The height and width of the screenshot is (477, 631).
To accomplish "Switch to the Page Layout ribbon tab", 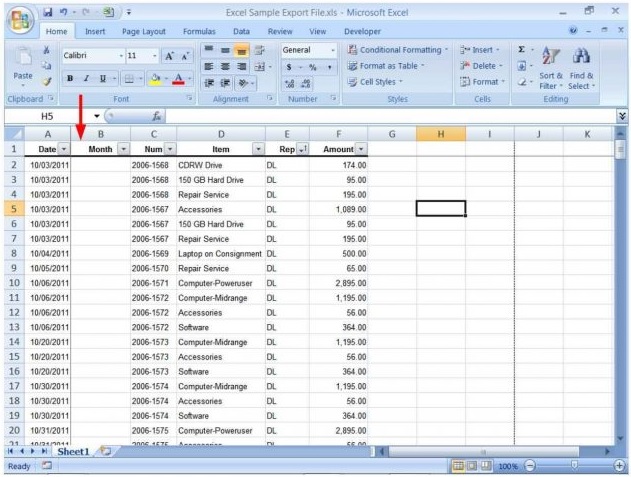I will click(x=144, y=31).
